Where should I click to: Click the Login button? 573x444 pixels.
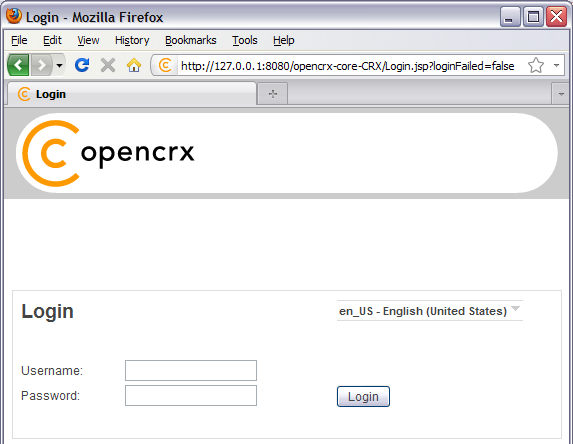[x=363, y=396]
